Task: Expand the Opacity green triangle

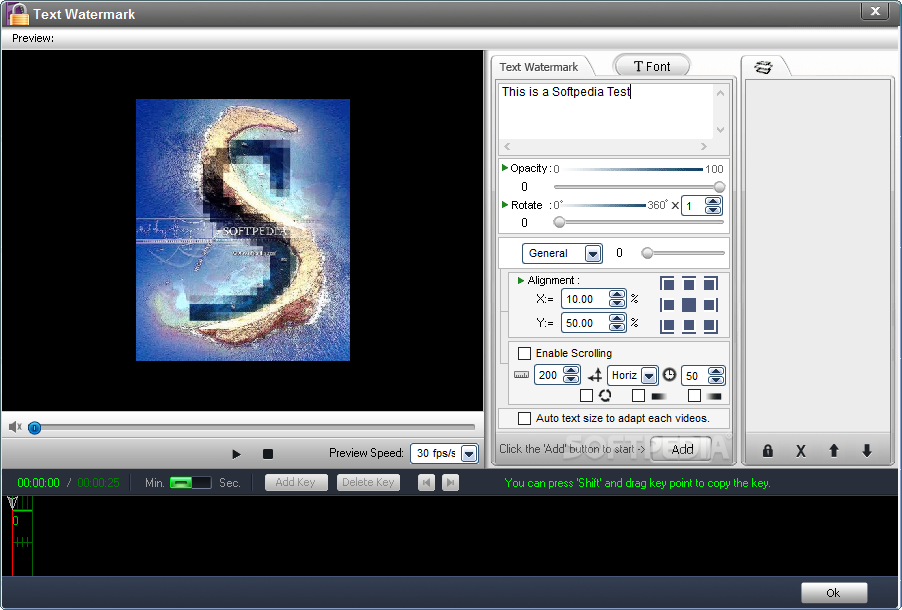Action: (x=504, y=167)
